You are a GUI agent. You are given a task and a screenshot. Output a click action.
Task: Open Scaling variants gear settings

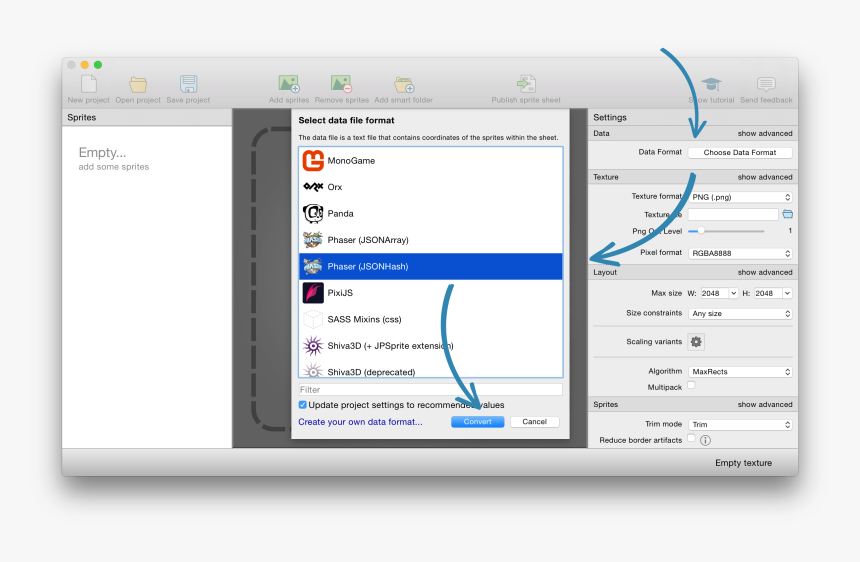(696, 342)
